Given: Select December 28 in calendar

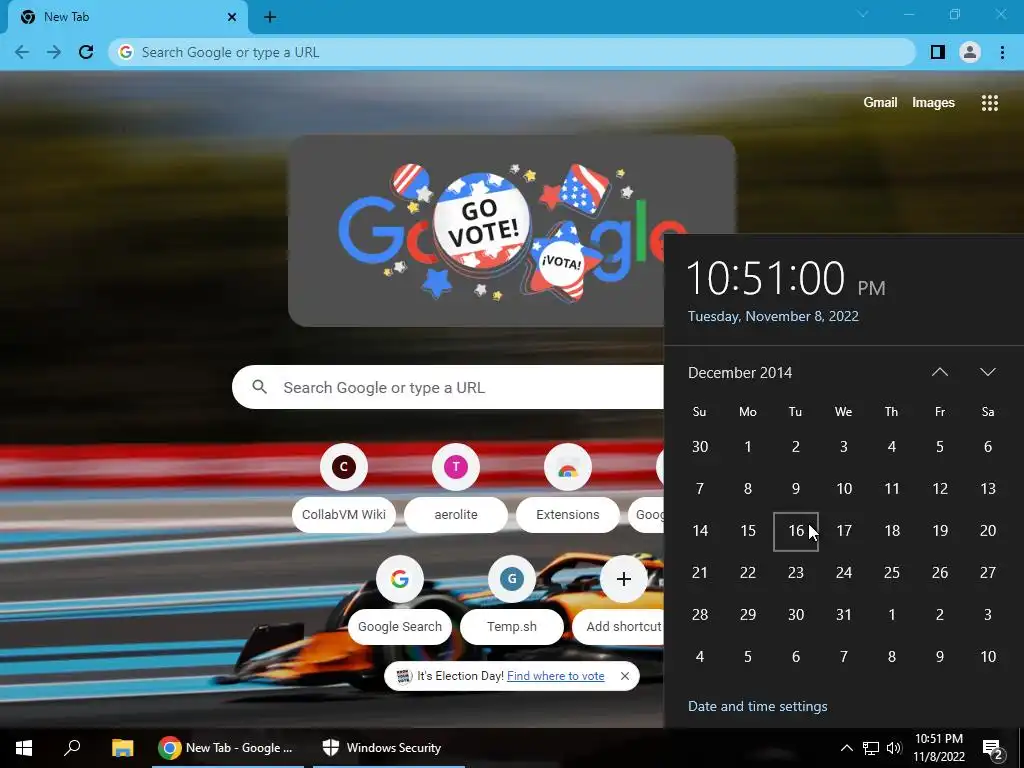Looking at the screenshot, I should click(699, 615).
